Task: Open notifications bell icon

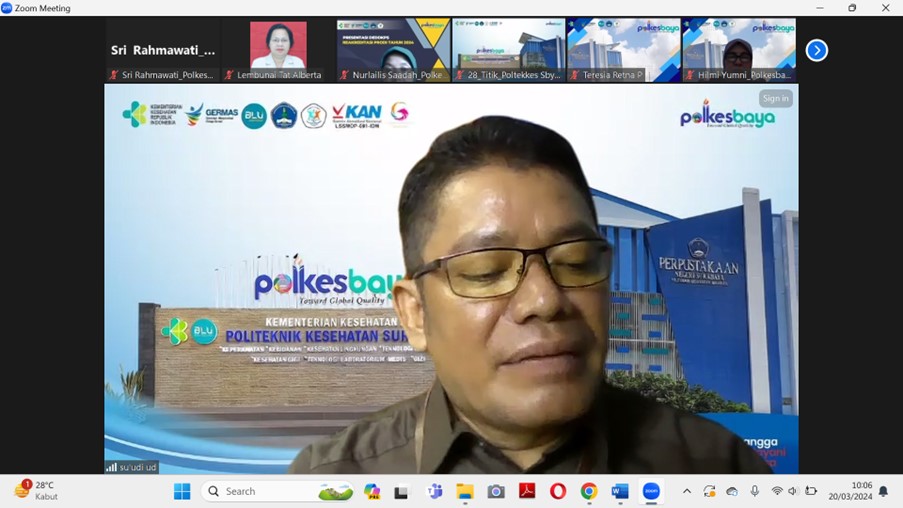Action: (x=883, y=491)
